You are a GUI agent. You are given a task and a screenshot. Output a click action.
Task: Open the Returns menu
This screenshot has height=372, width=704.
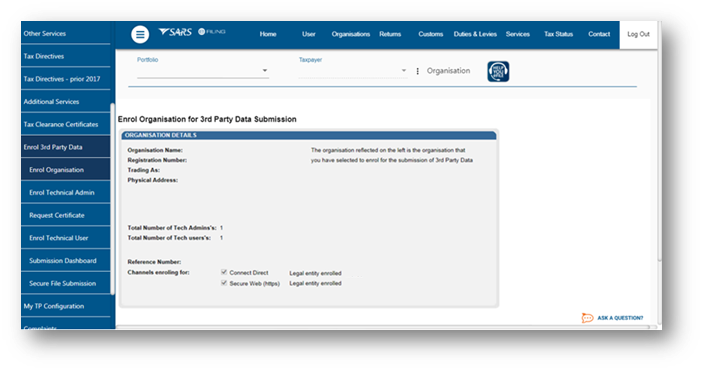[390, 34]
